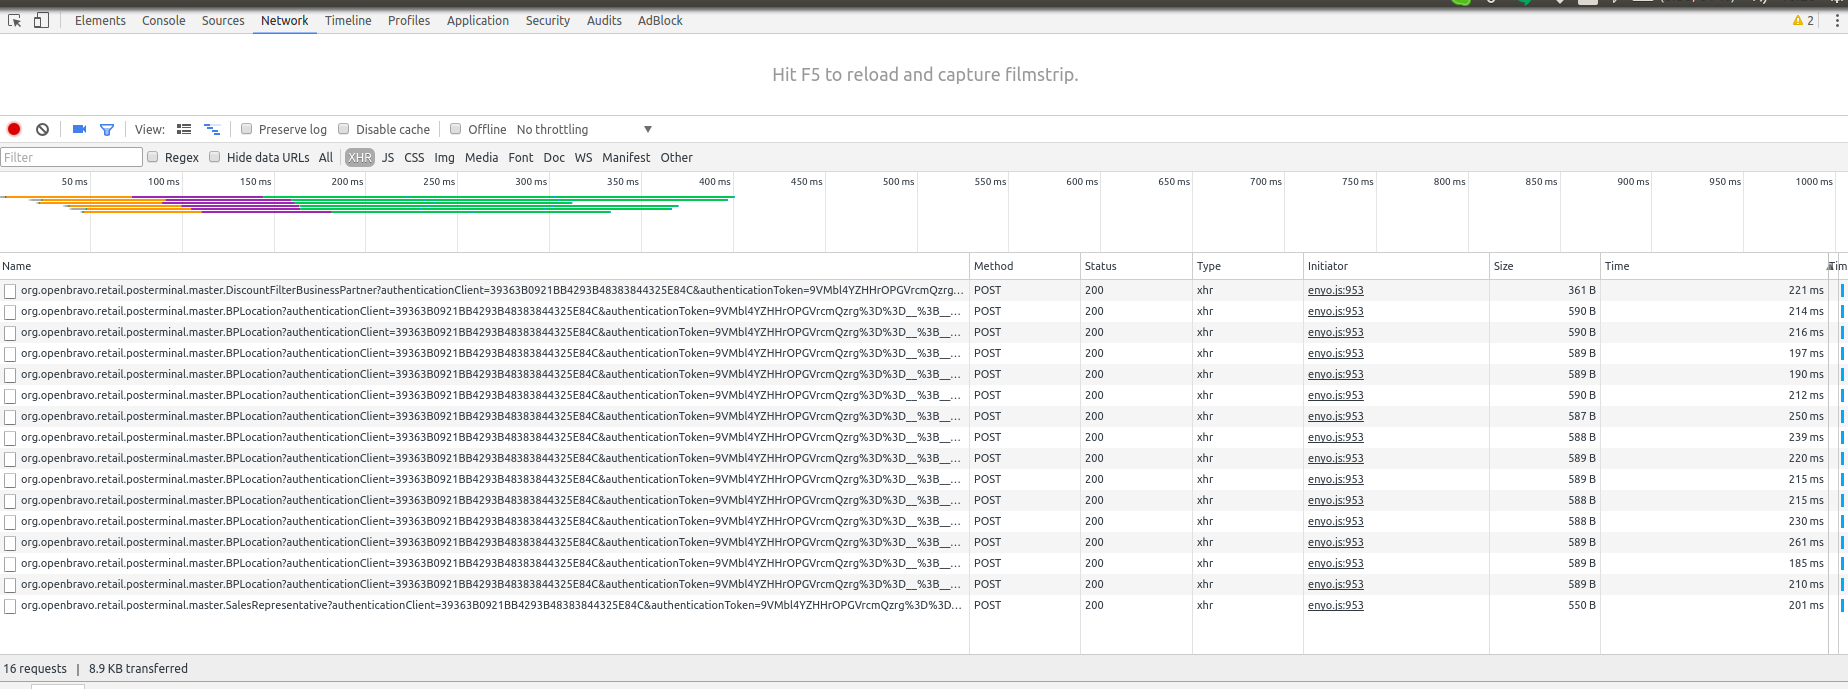Open the DevTools three-dot menu
The image size is (1848, 689).
[x=1836, y=20]
